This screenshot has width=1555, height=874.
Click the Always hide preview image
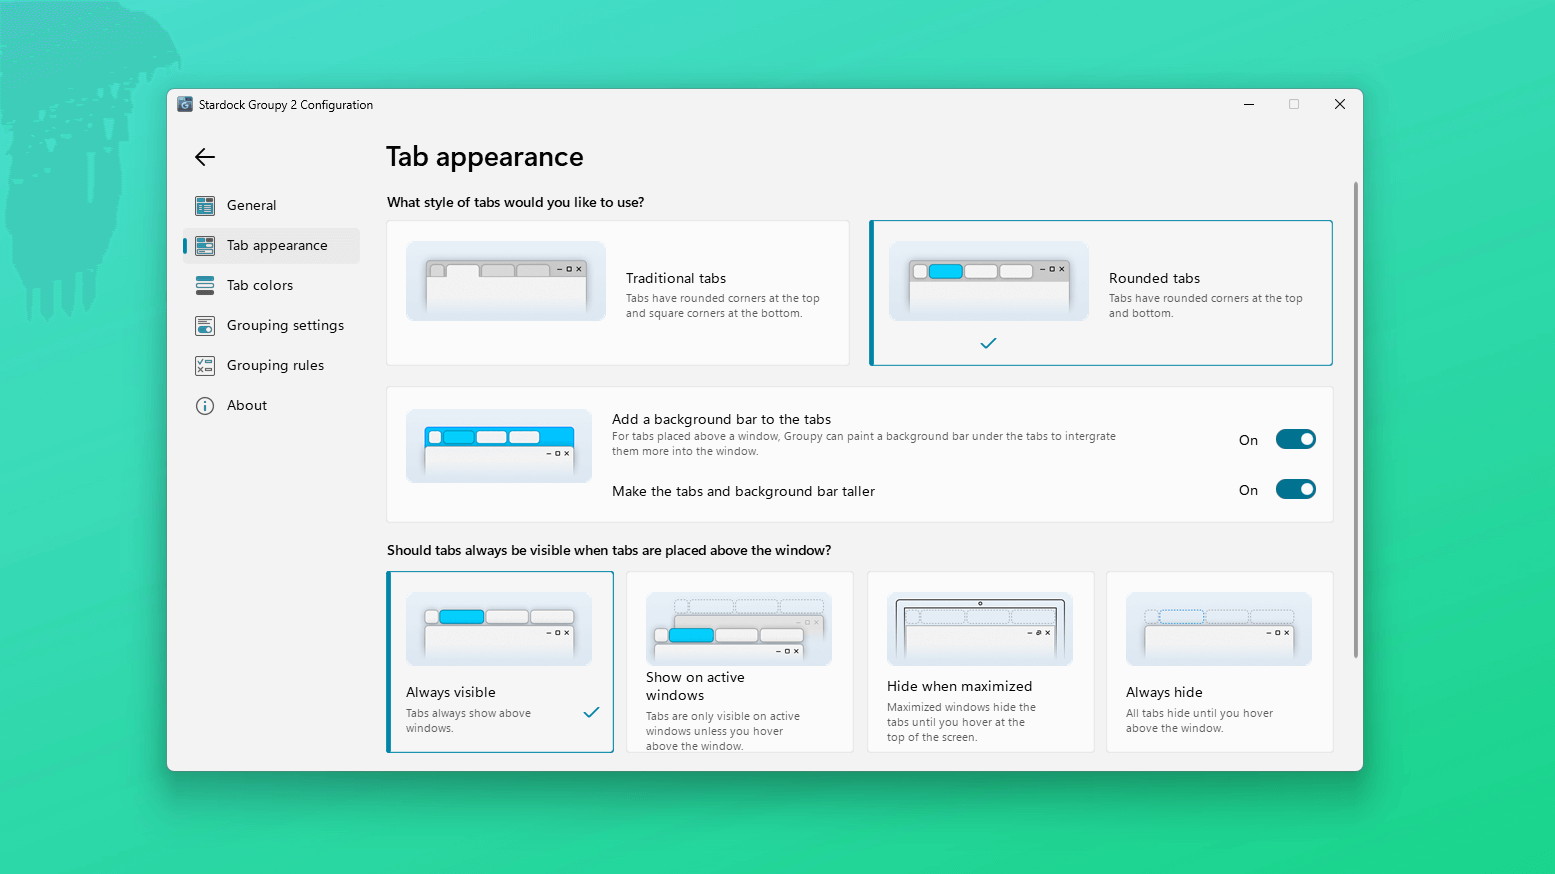point(1219,629)
